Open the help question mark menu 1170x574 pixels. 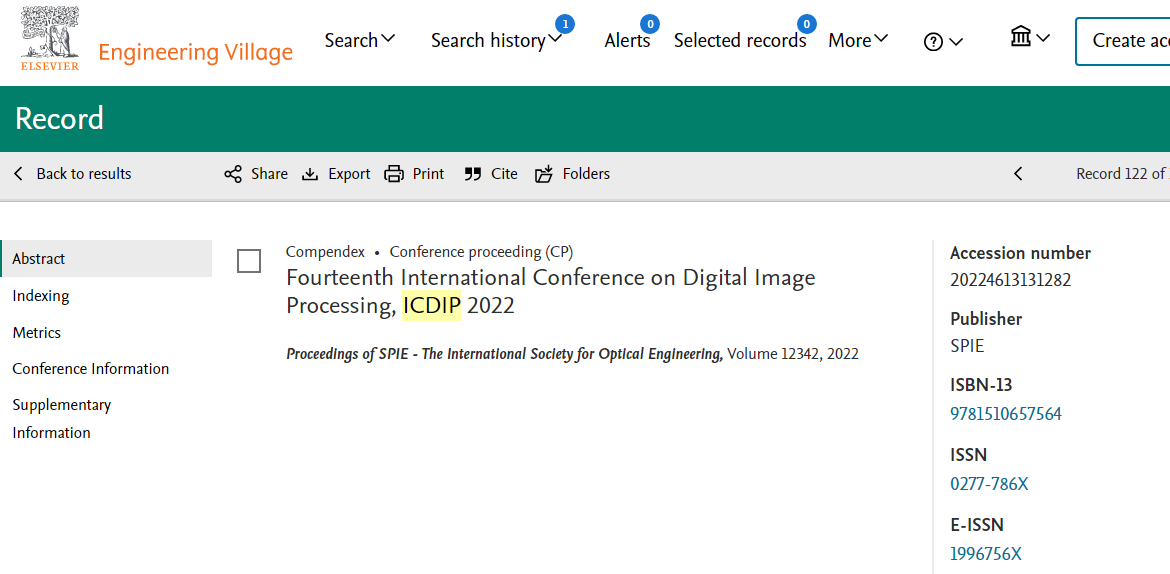point(943,42)
